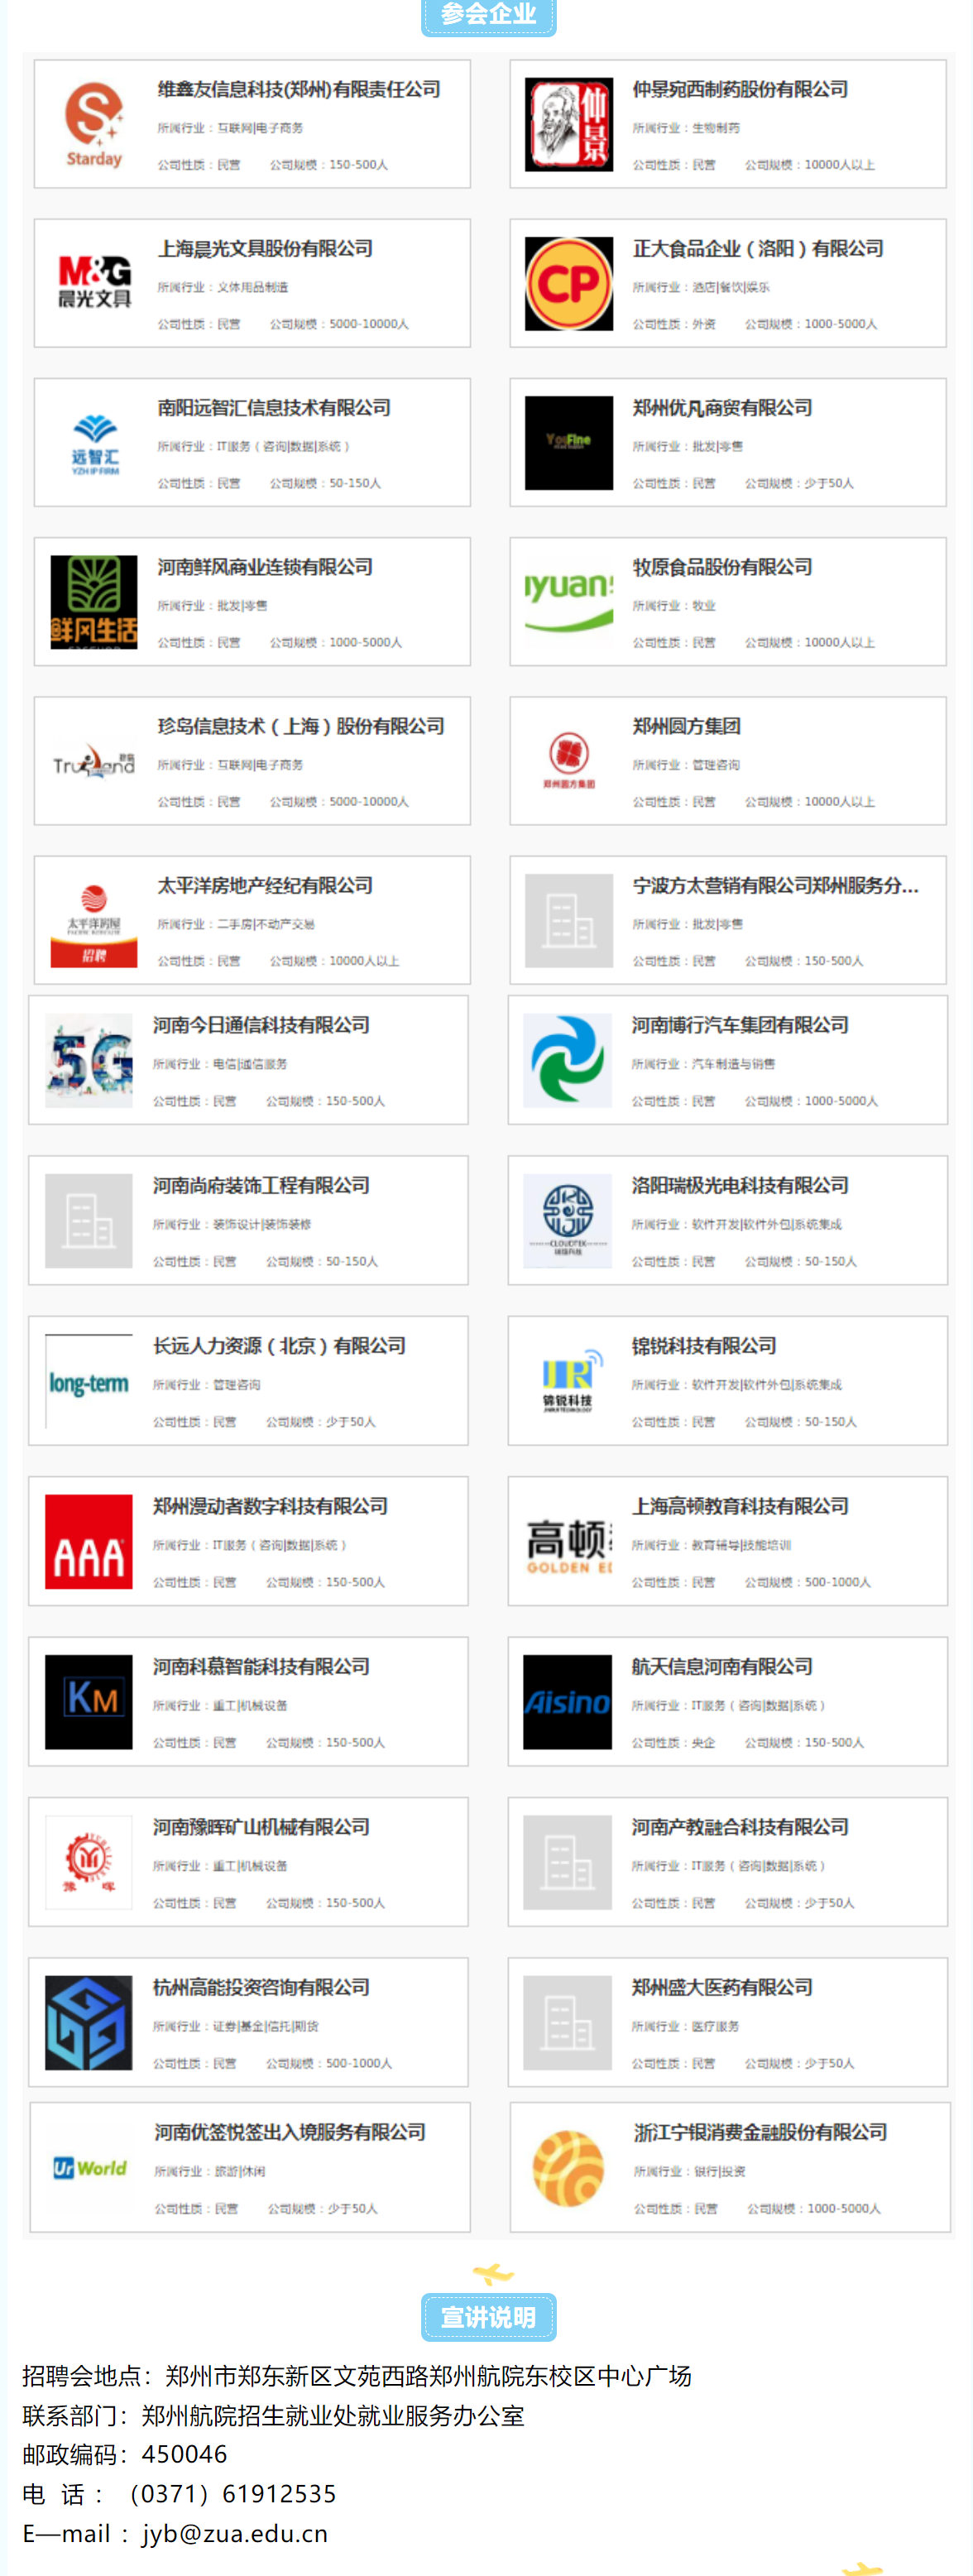Open 牧原食品股份有限公司 company title
Screen dimensions: 973x2576
click(722, 567)
